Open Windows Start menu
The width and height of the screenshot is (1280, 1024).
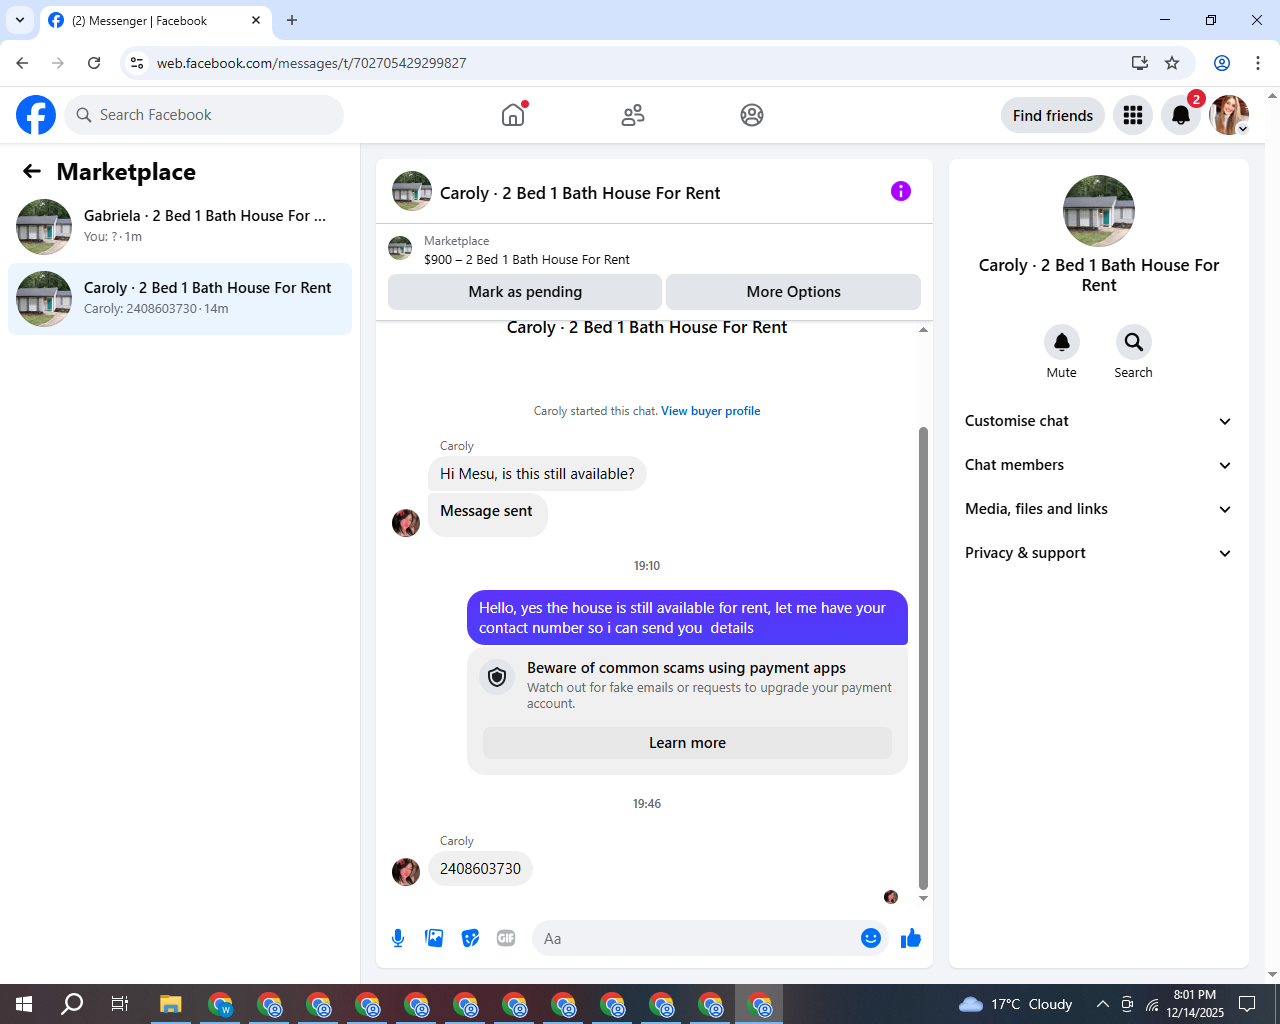pyautogui.click(x=24, y=1004)
